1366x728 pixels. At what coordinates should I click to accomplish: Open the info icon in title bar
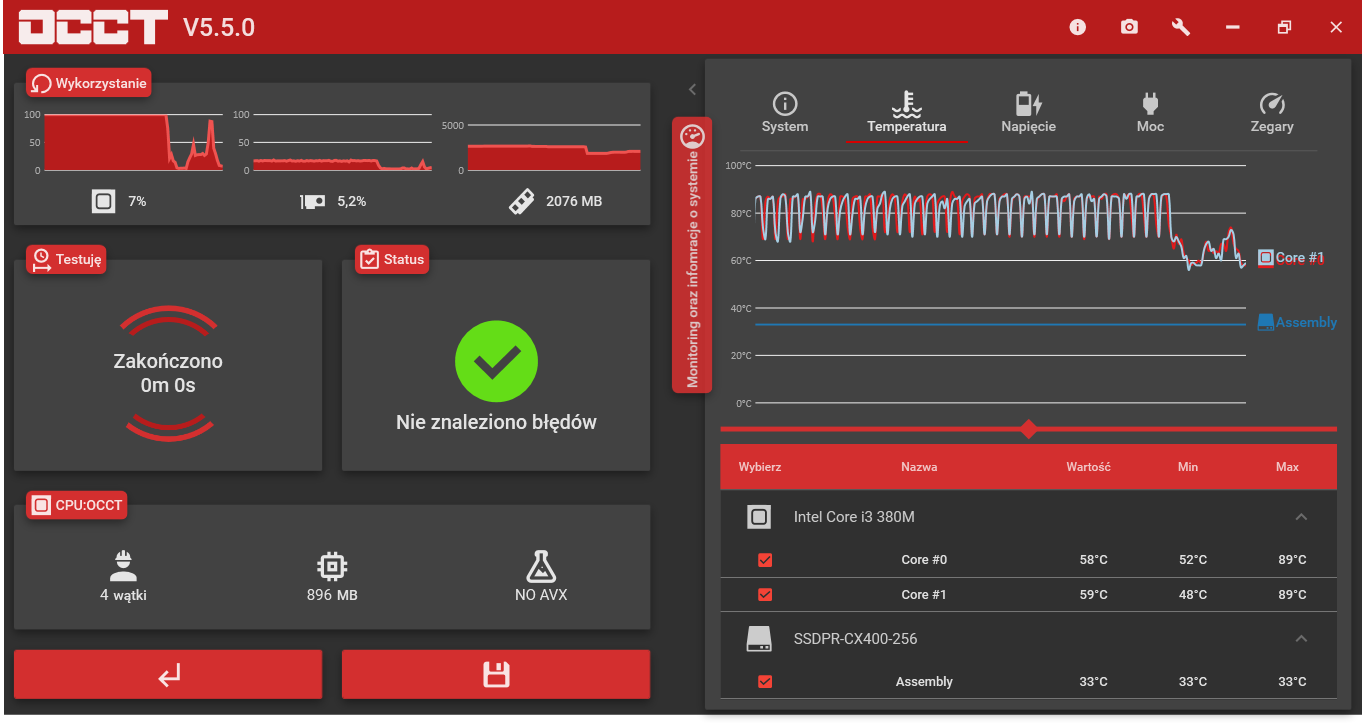pos(1077,27)
